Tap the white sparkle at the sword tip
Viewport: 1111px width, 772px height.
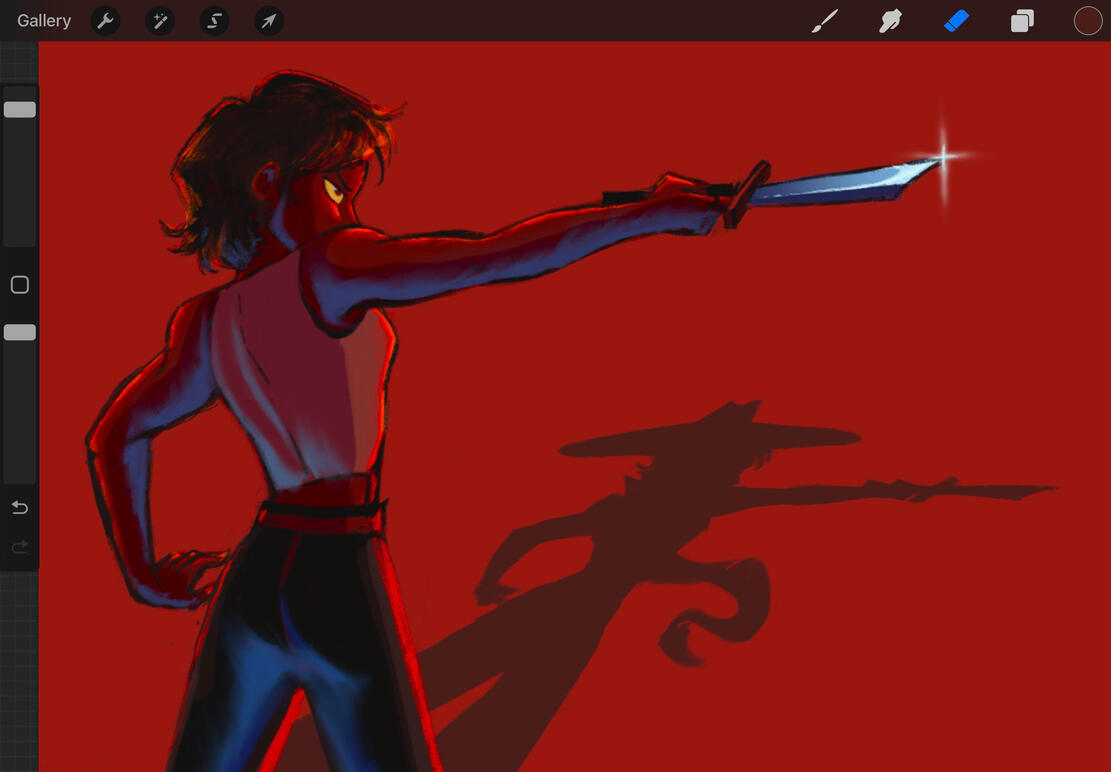(x=944, y=157)
